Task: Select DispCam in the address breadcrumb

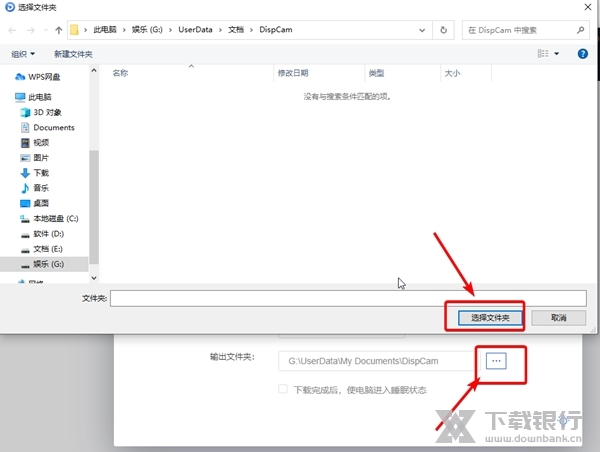Action: tap(276, 30)
